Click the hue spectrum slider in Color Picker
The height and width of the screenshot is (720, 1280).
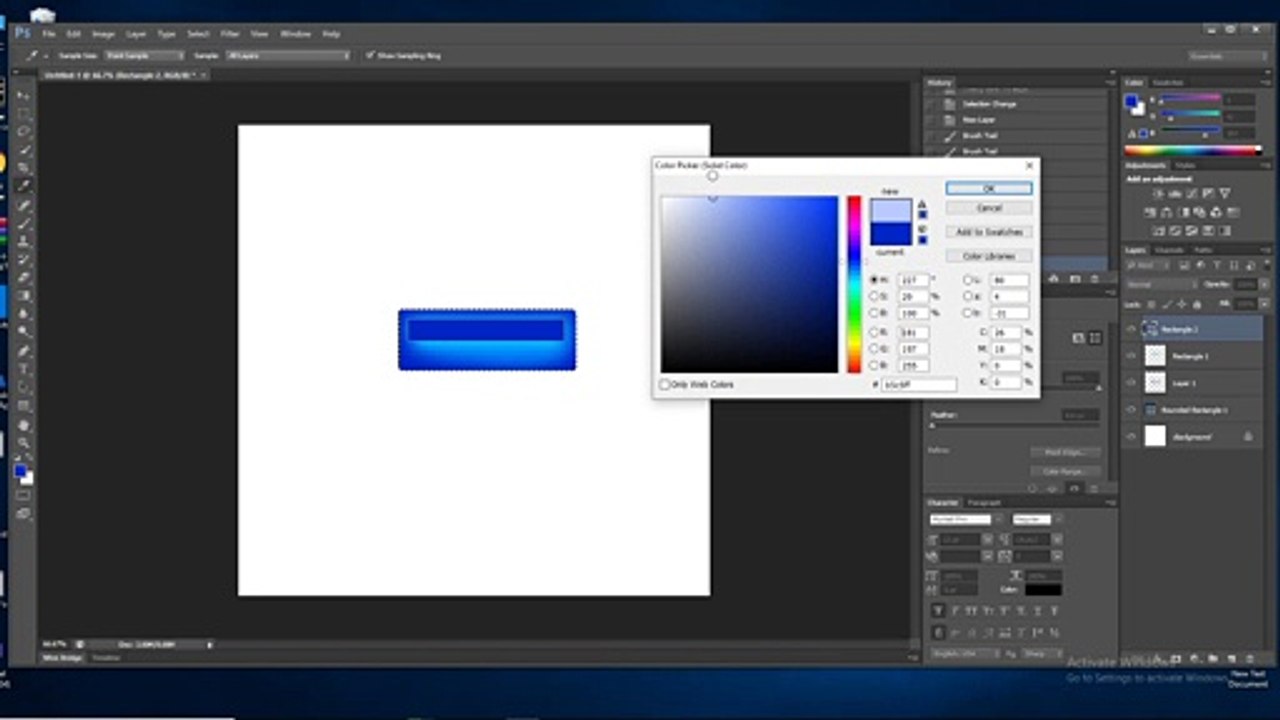[x=854, y=284]
